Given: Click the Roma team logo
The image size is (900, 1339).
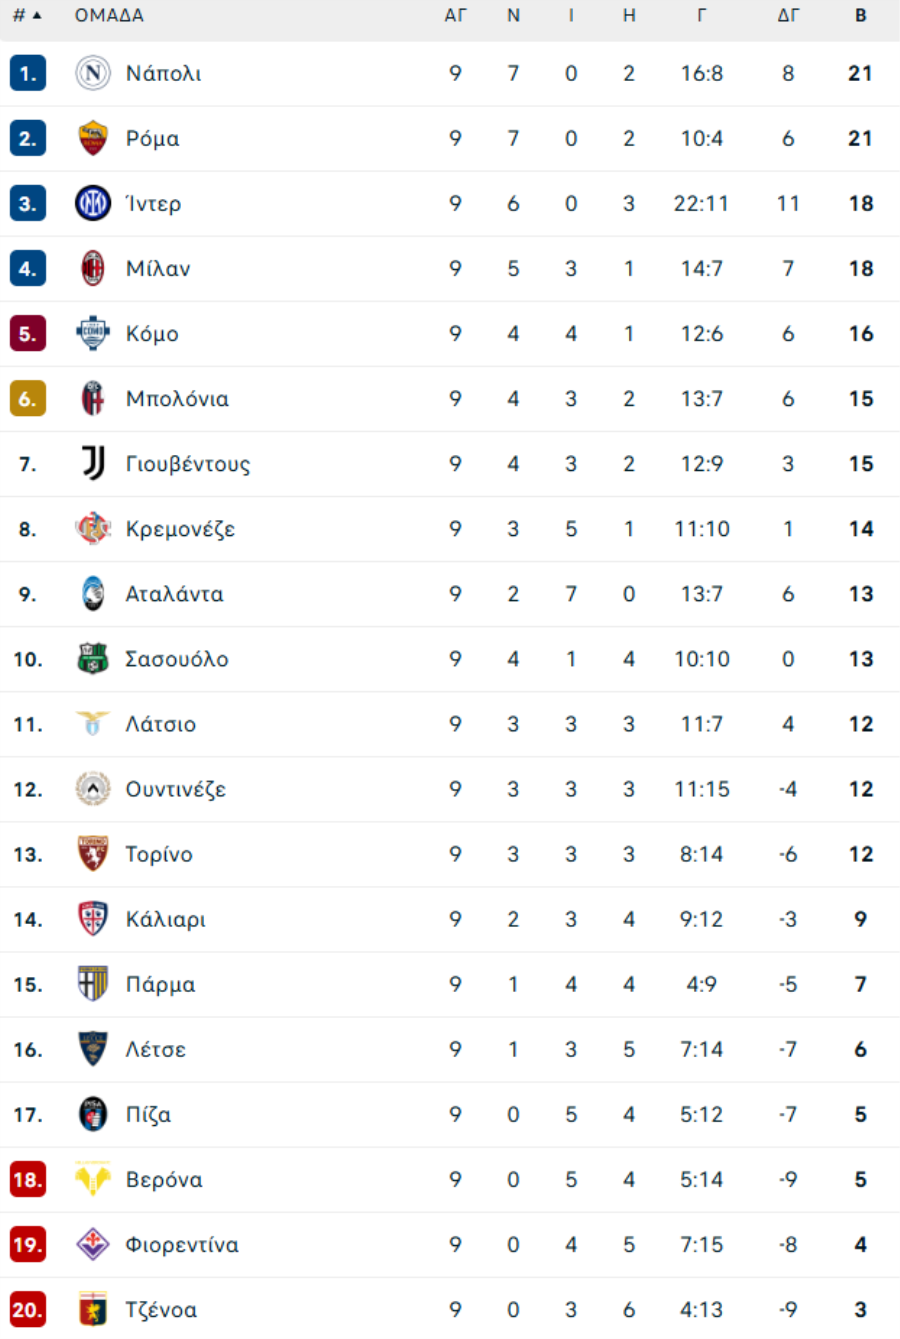Looking at the screenshot, I should (x=93, y=138).
